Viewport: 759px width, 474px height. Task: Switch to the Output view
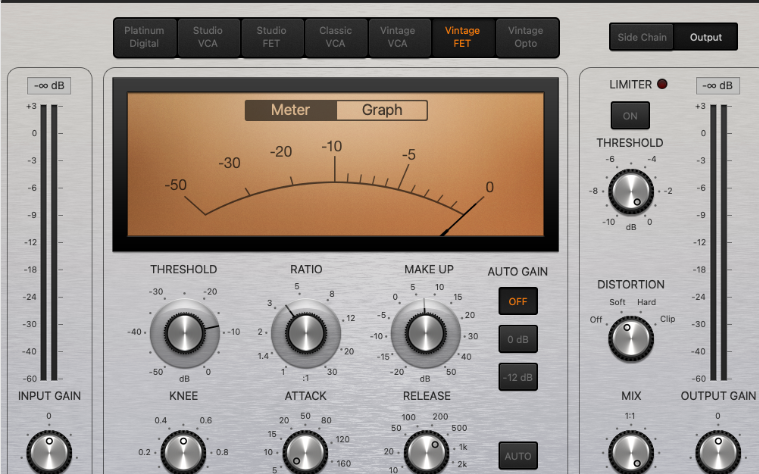pos(706,37)
